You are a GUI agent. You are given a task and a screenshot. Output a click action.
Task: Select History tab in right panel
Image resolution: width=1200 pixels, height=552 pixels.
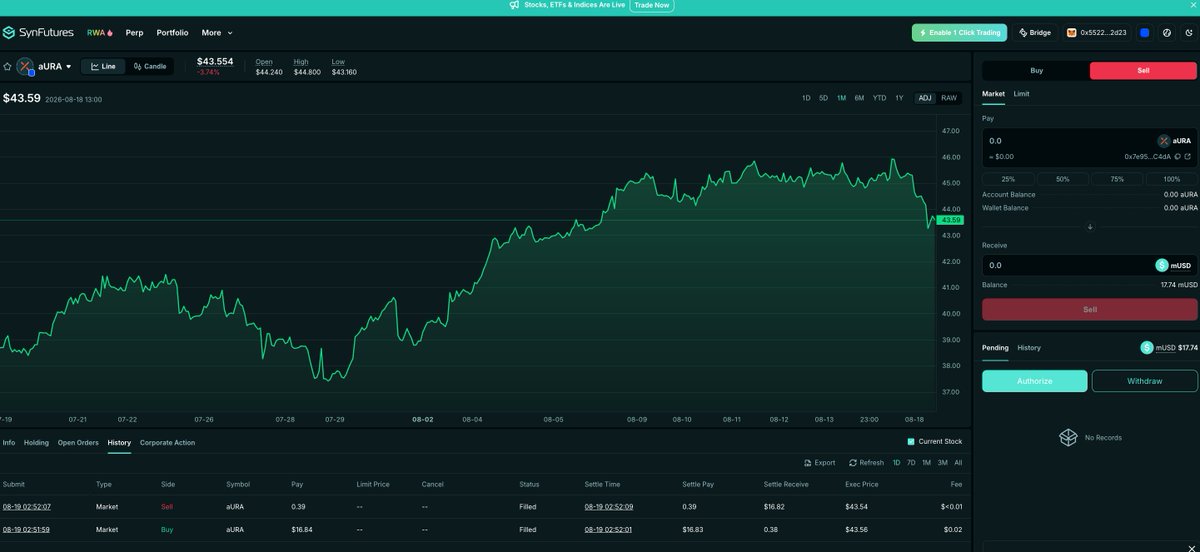[x=1029, y=348]
